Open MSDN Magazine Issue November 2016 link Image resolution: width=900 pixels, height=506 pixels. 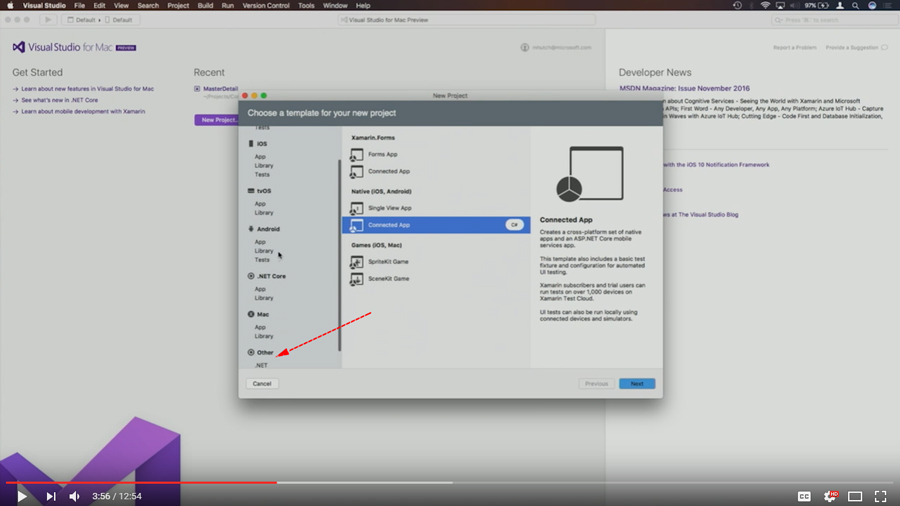684,88
